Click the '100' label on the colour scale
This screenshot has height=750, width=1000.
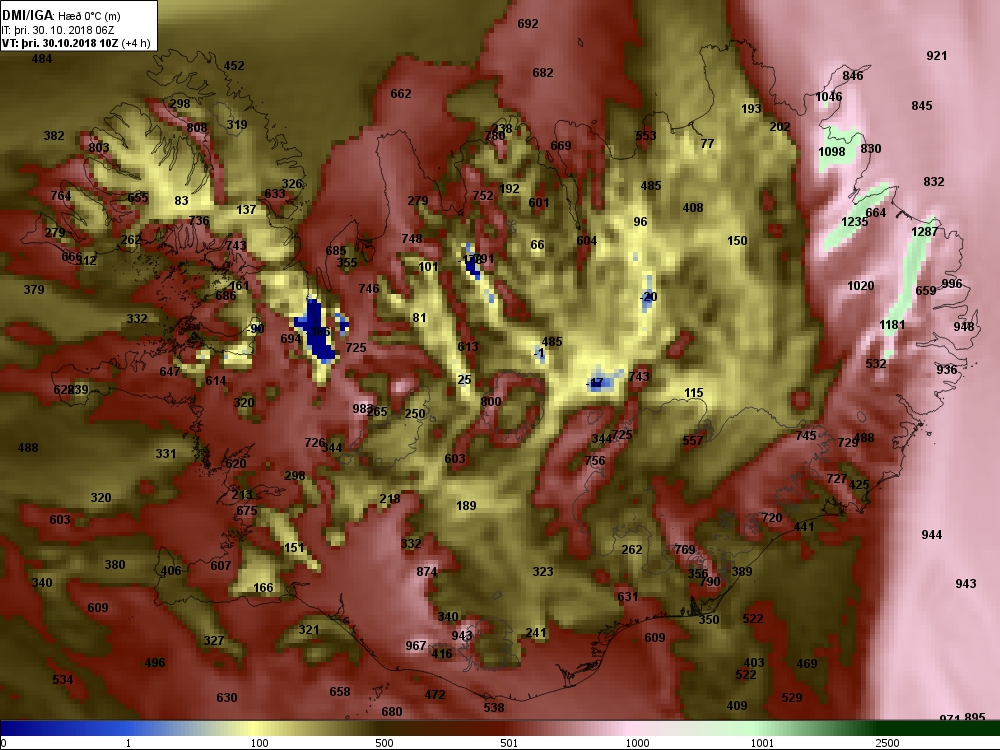[260, 743]
